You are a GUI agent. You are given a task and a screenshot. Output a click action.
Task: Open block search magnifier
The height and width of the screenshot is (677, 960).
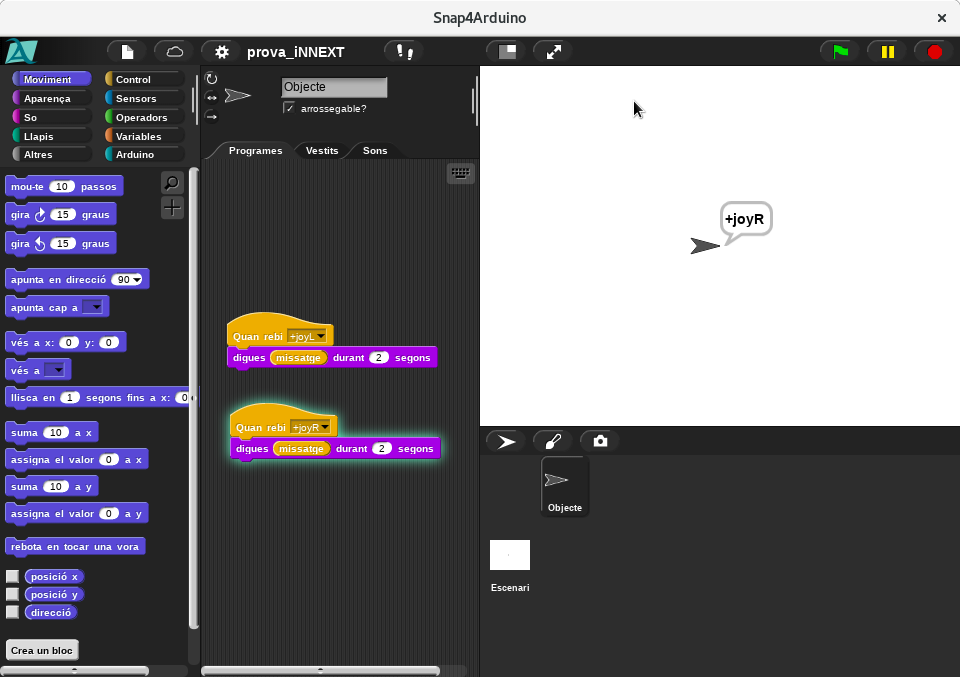pos(172,182)
